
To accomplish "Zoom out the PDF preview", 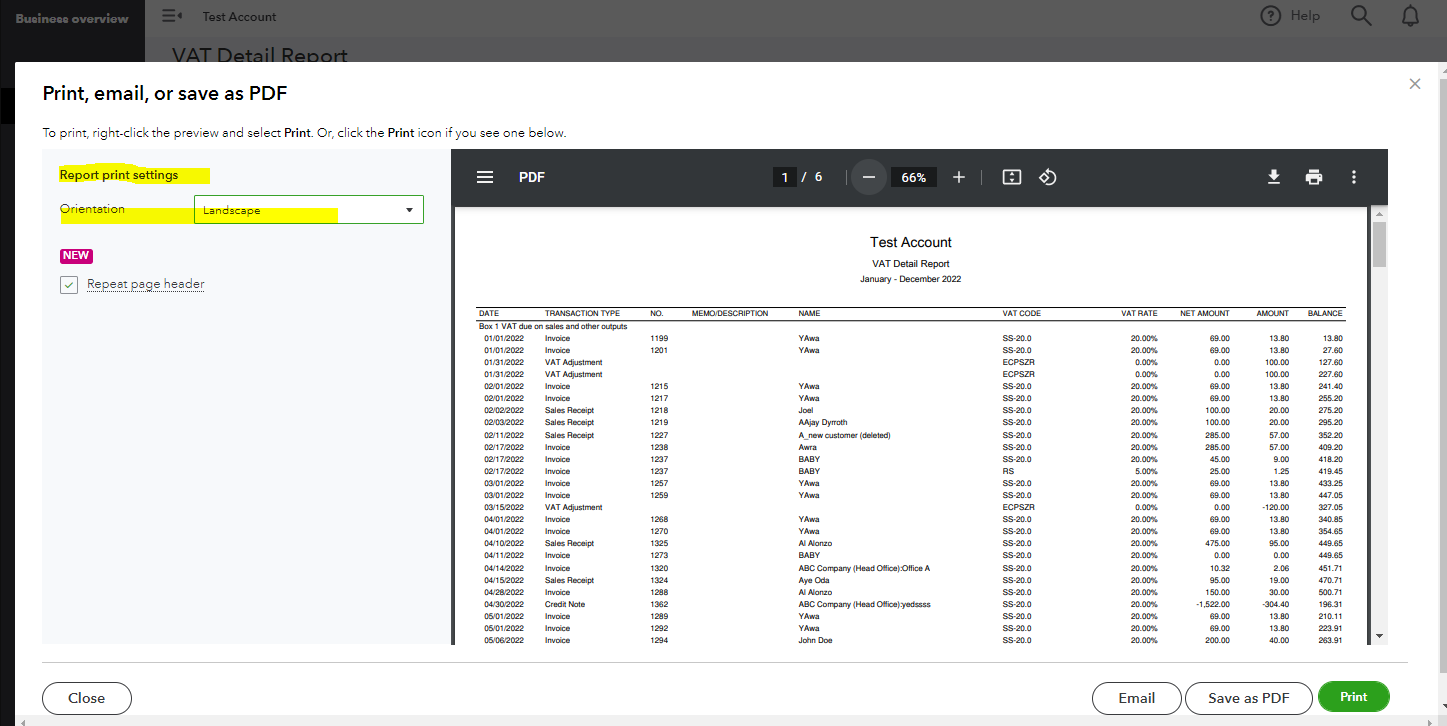I will [868, 177].
